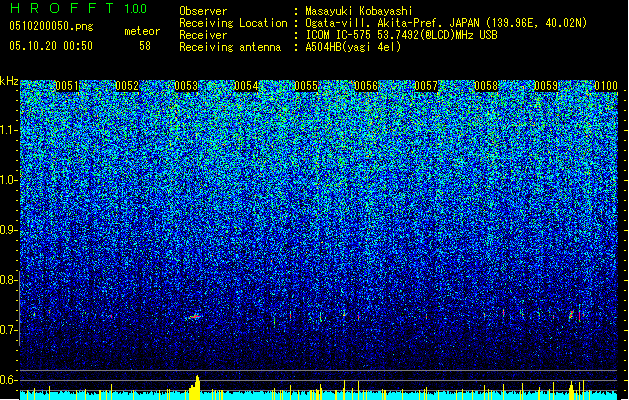Click the 'Observer' field label
The width and height of the screenshot is (629, 400).
[x=203, y=11]
